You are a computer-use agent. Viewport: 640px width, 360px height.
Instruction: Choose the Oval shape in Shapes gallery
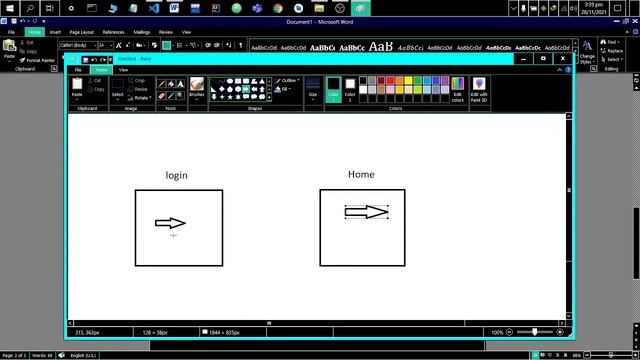pyautogui.click(x=230, y=81)
